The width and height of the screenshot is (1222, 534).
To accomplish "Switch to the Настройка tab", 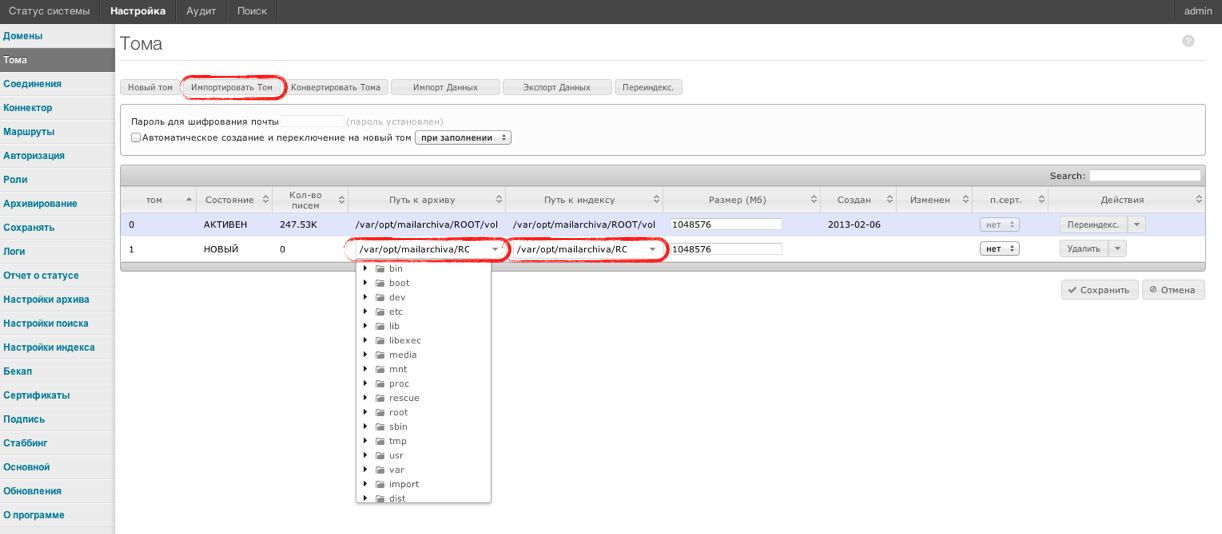I will (x=138, y=11).
